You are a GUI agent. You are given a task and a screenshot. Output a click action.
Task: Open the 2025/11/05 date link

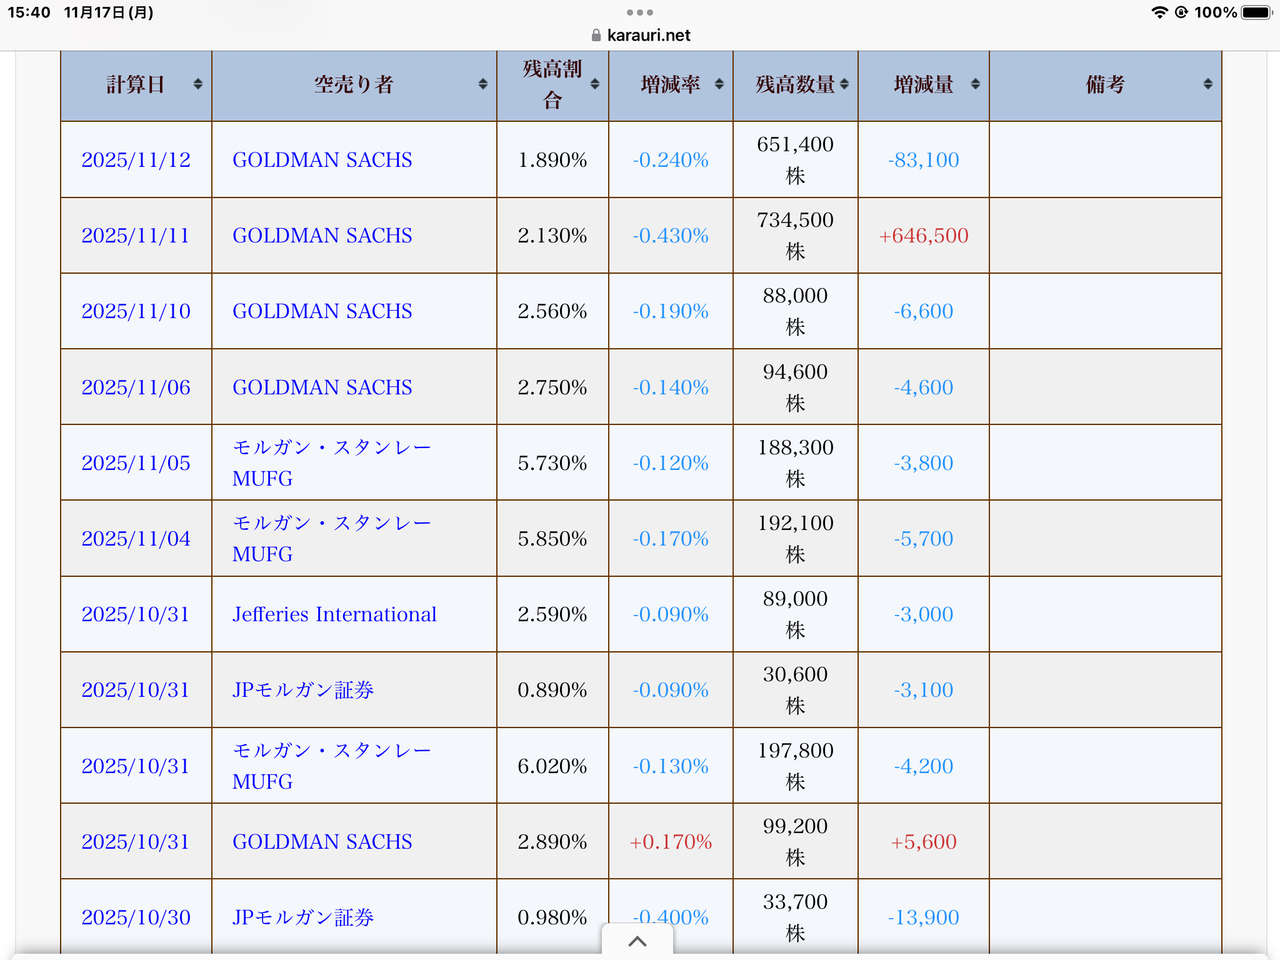coord(136,462)
